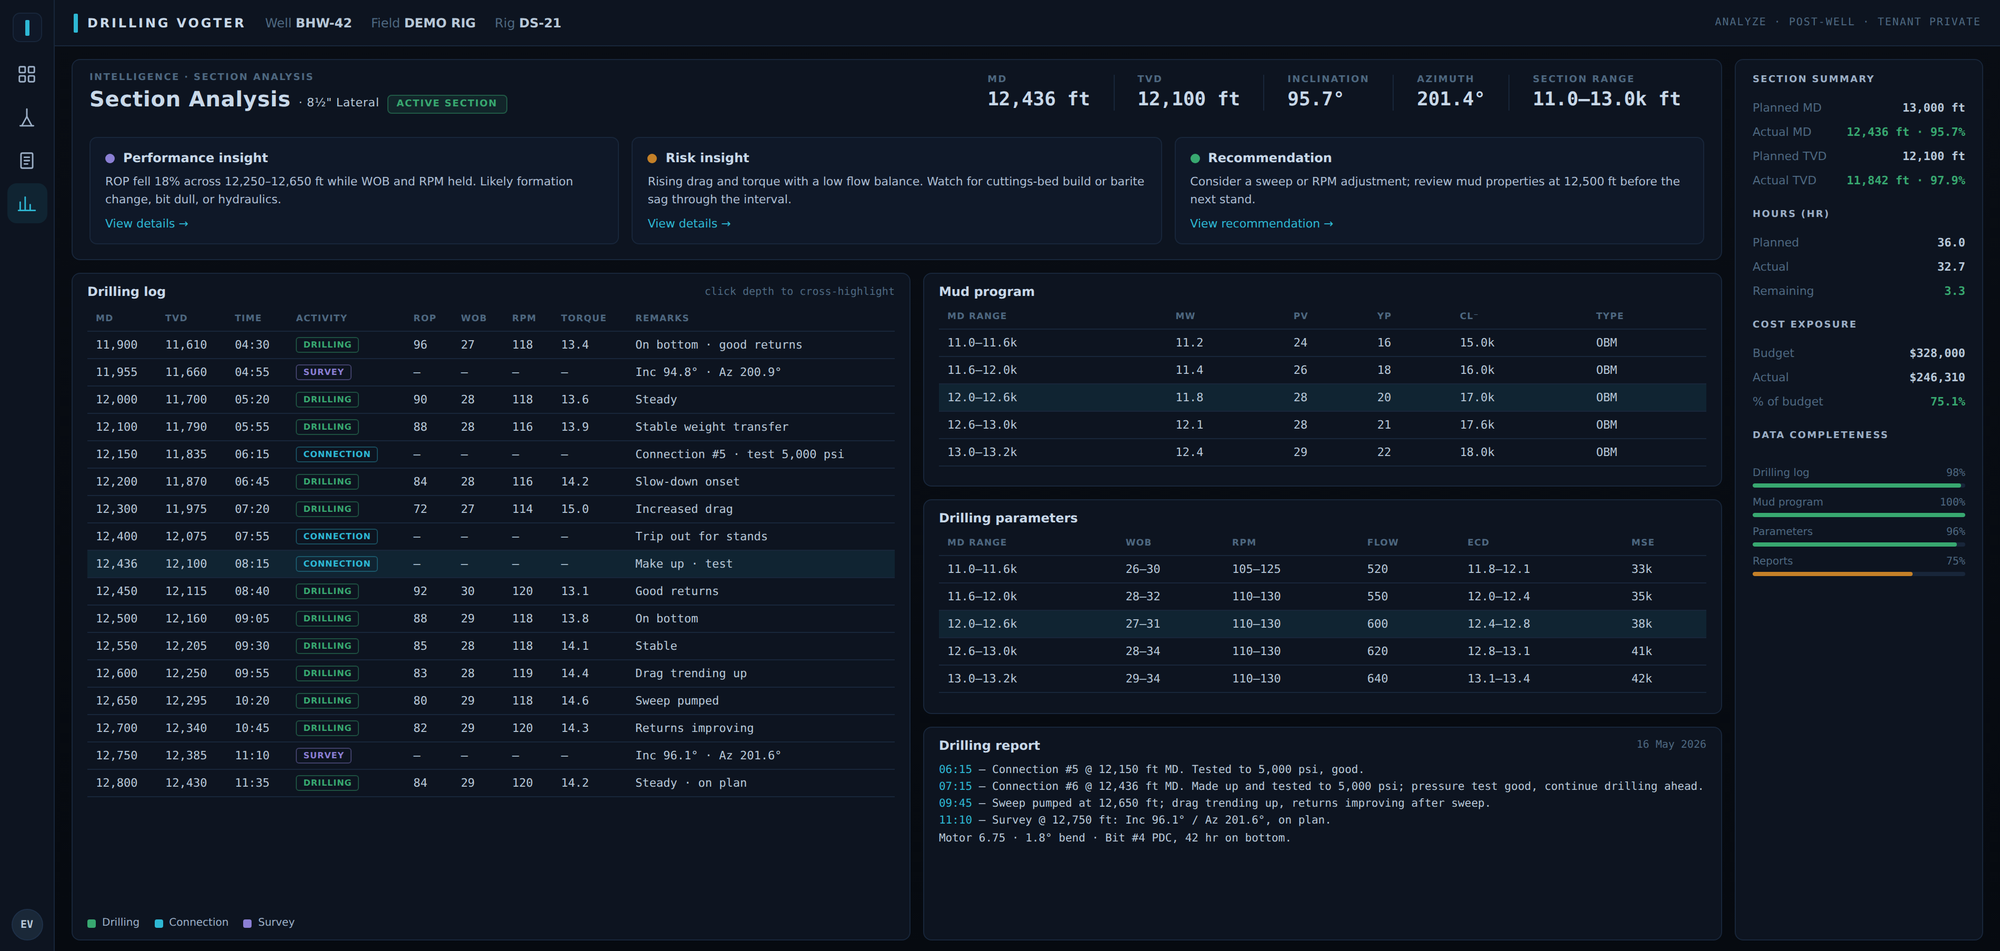The width and height of the screenshot is (2000, 951).
Task: Click the 09:45 report timestamp
Action: point(955,803)
